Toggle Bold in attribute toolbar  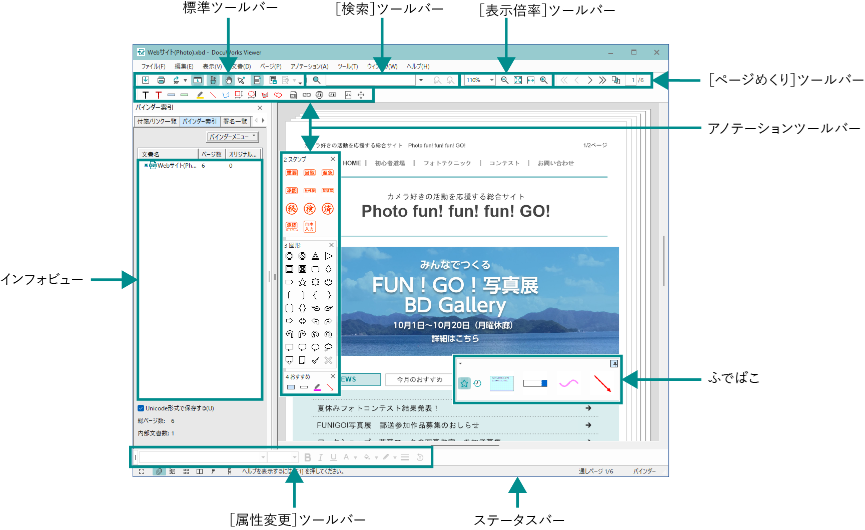(308, 457)
